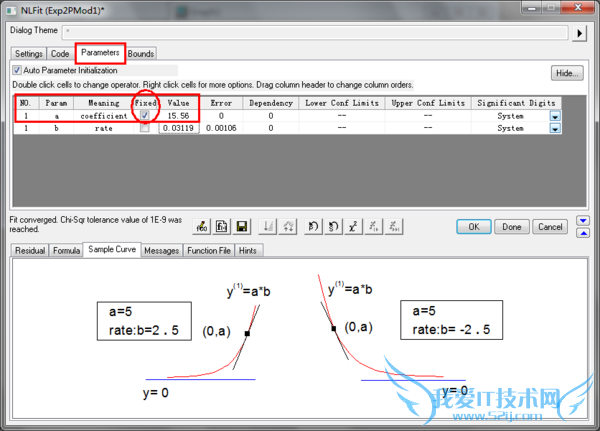This screenshot has width=600, height=431.
Task: Switch to the Function File tab
Action: pyautogui.click(x=209, y=250)
